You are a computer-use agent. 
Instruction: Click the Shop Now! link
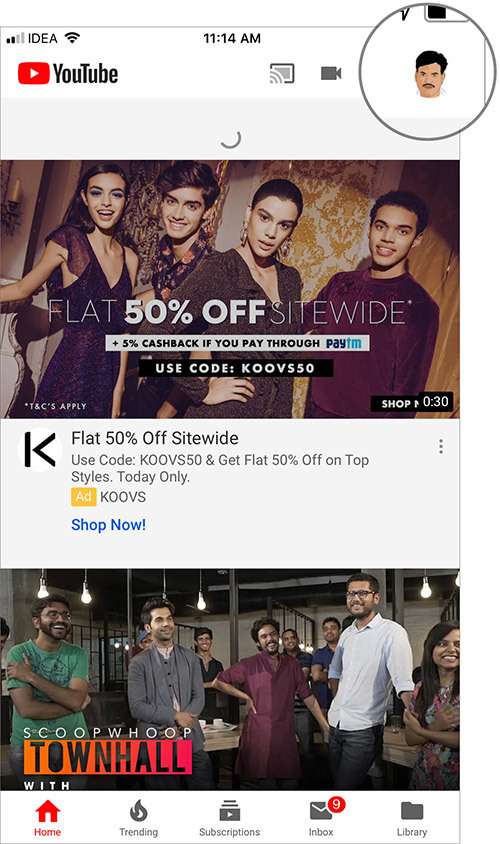point(108,525)
